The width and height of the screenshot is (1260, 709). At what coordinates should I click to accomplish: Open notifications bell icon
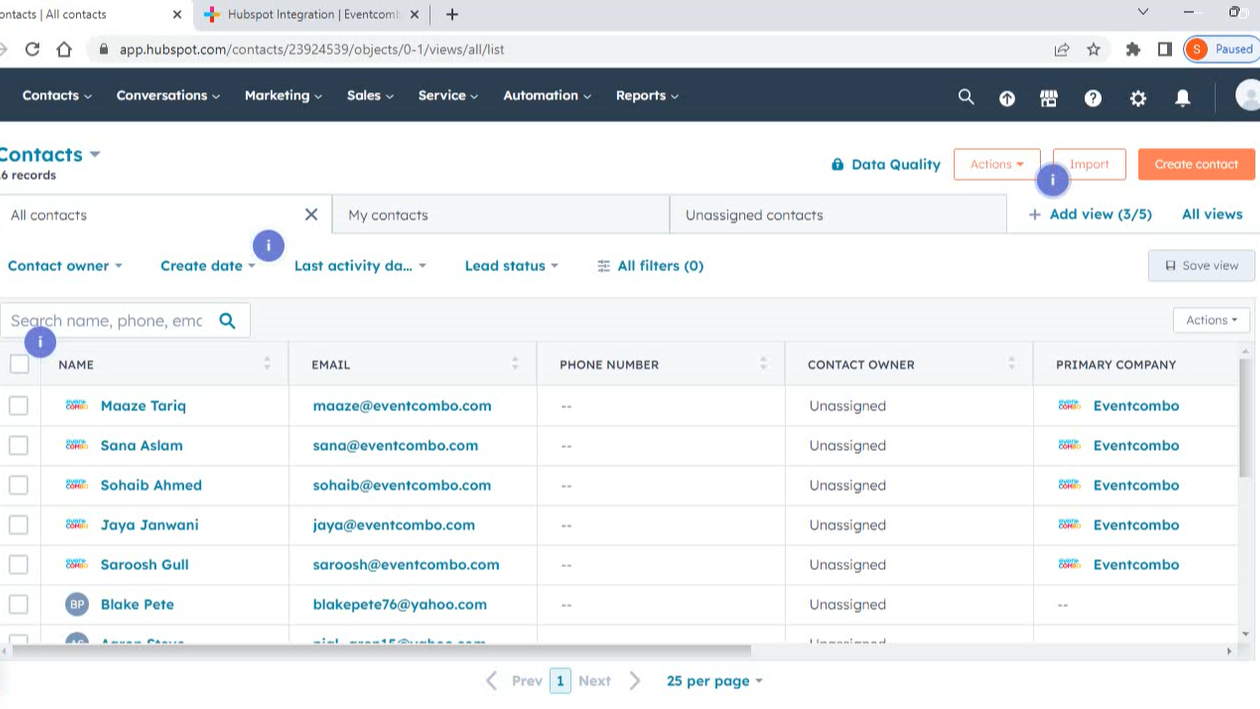tap(1182, 98)
